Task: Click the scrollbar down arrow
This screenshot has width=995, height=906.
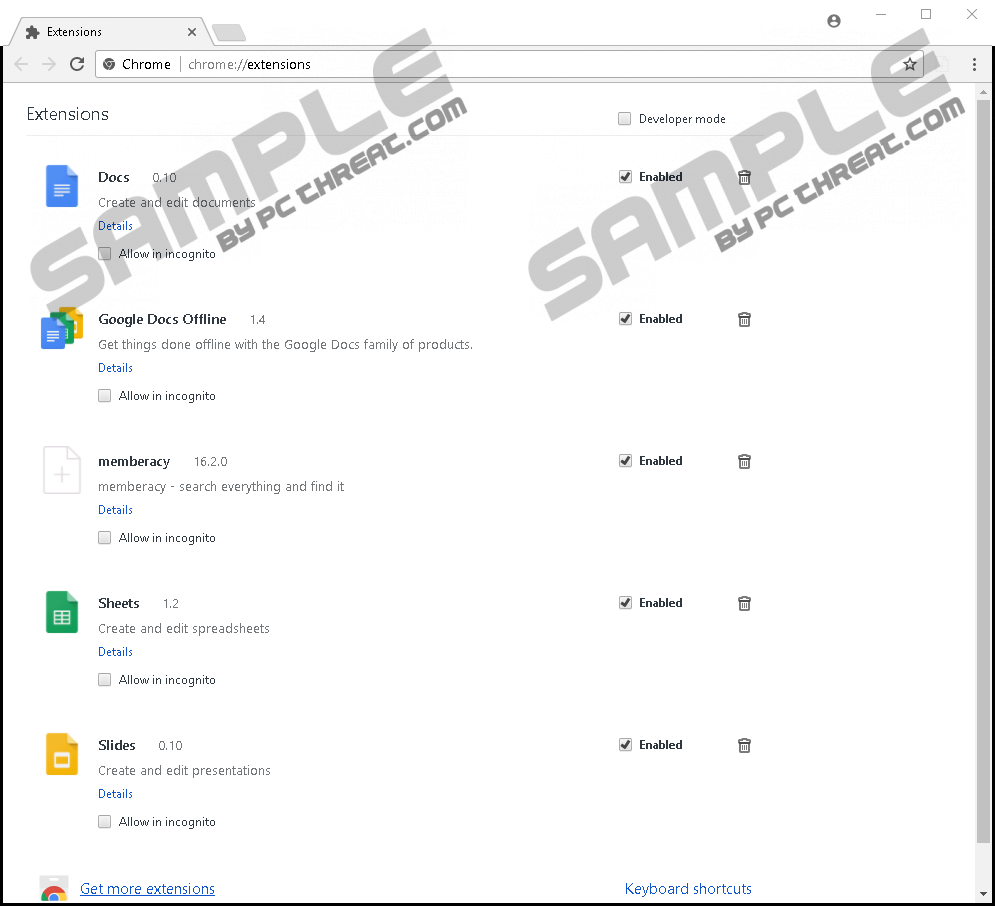Action: pyautogui.click(x=983, y=894)
